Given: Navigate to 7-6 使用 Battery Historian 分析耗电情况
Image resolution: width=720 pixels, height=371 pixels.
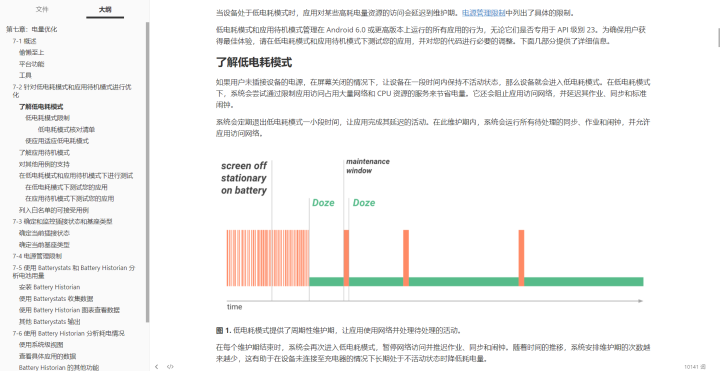Looking at the screenshot, I should [x=68, y=333].
